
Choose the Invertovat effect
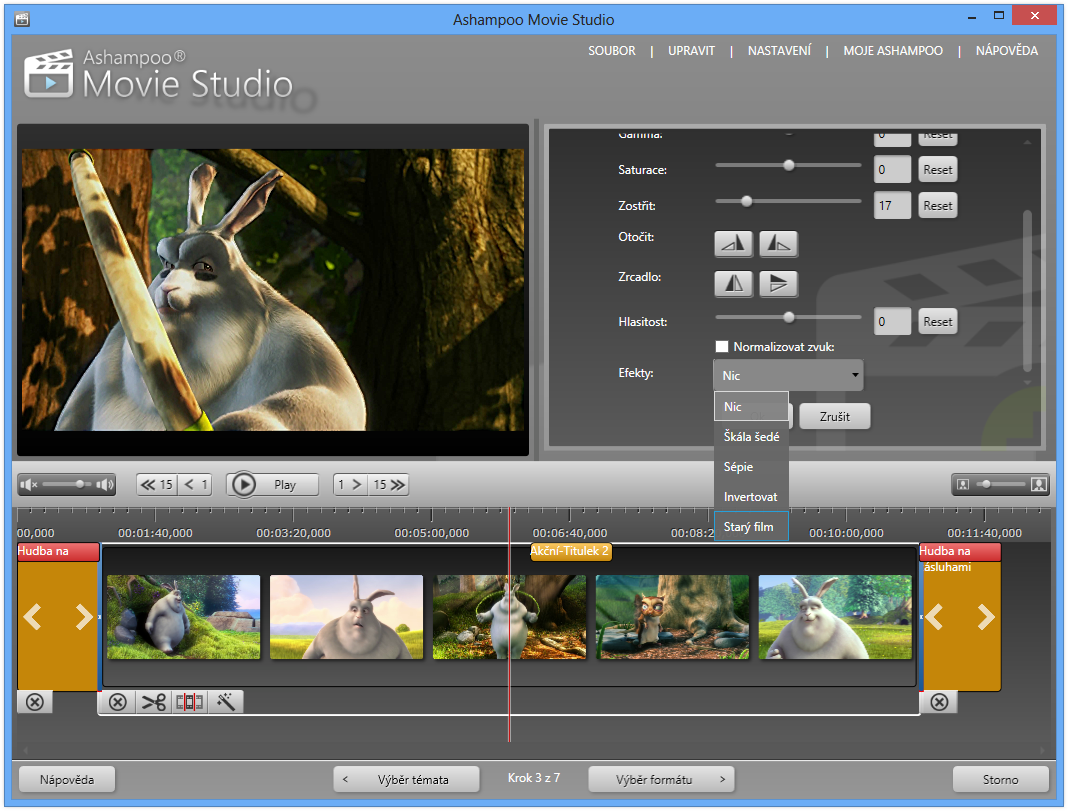[751, 496]
